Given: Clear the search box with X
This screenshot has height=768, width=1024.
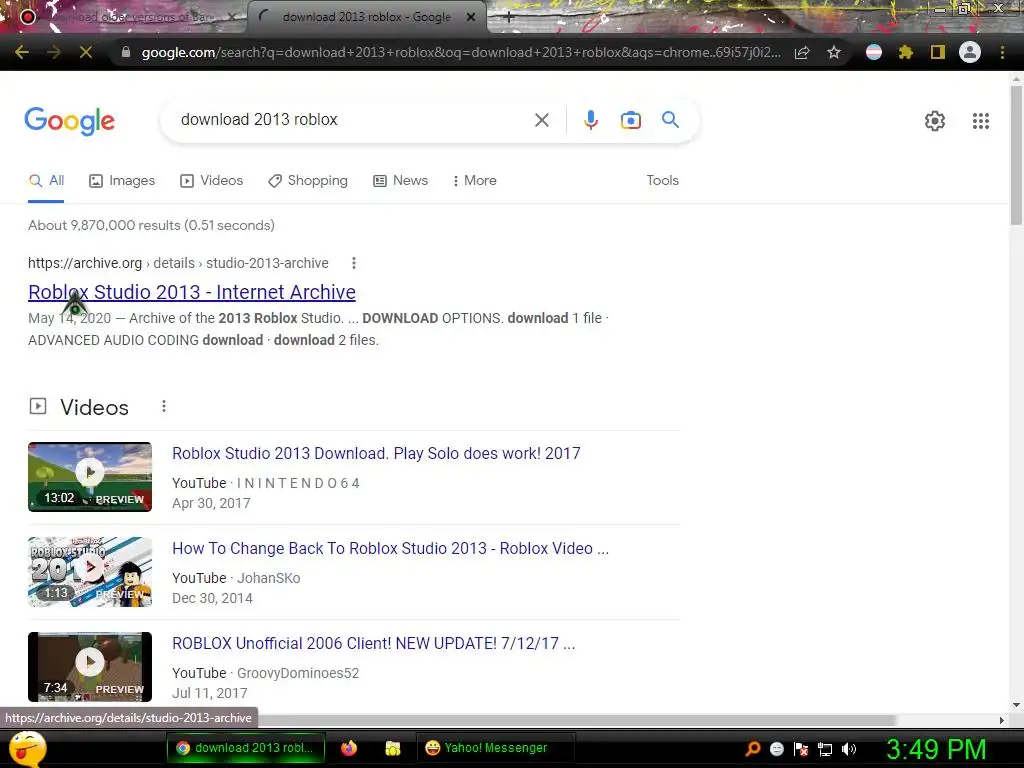Looking at the screenshot, I should 541,120.
